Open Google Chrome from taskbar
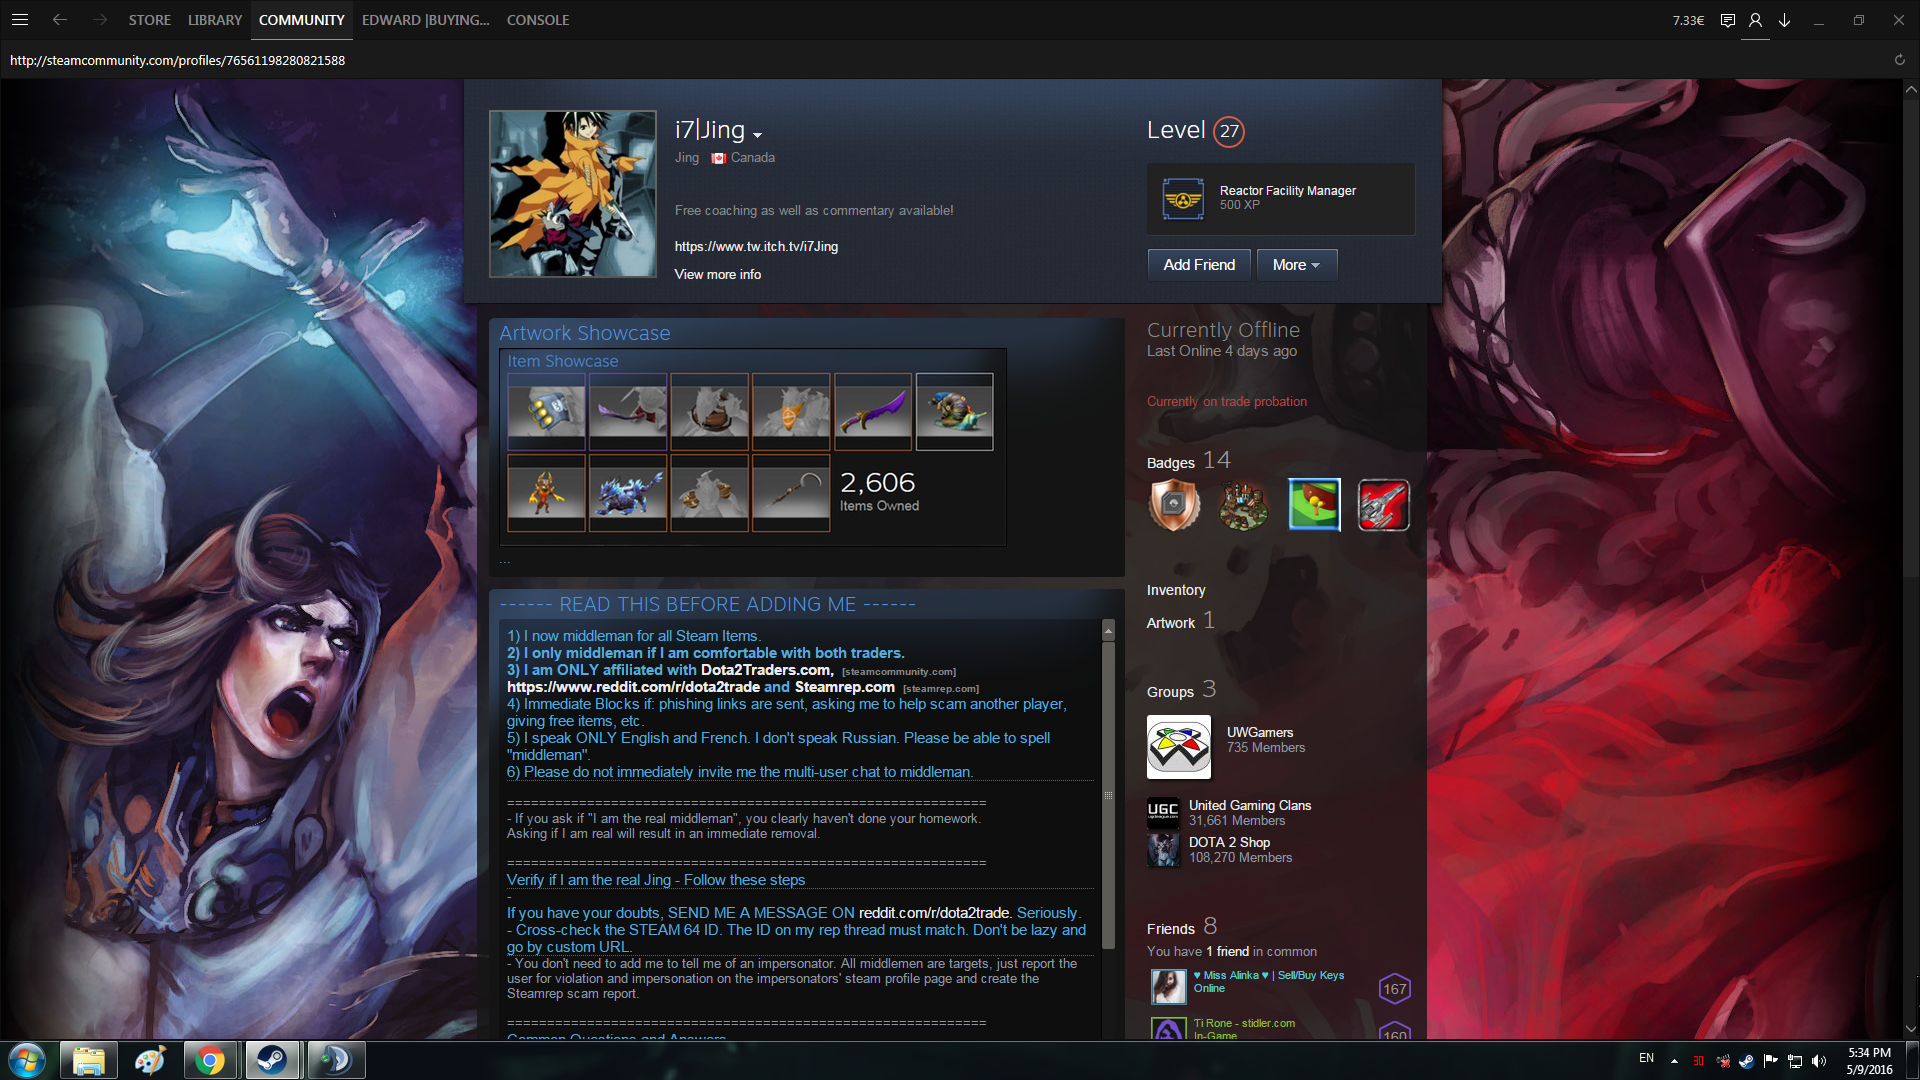 [210, 1059]
